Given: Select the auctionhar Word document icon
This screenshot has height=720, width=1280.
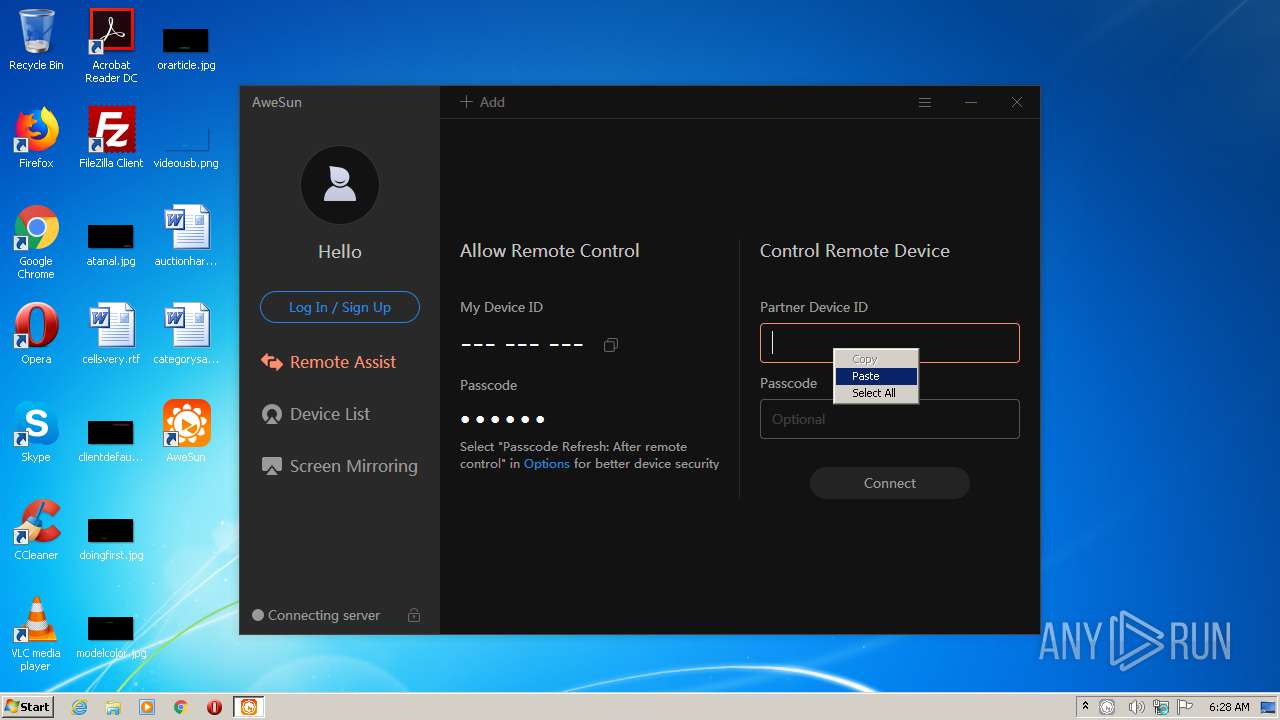Looking at the screenshot, I should [186, 236].
